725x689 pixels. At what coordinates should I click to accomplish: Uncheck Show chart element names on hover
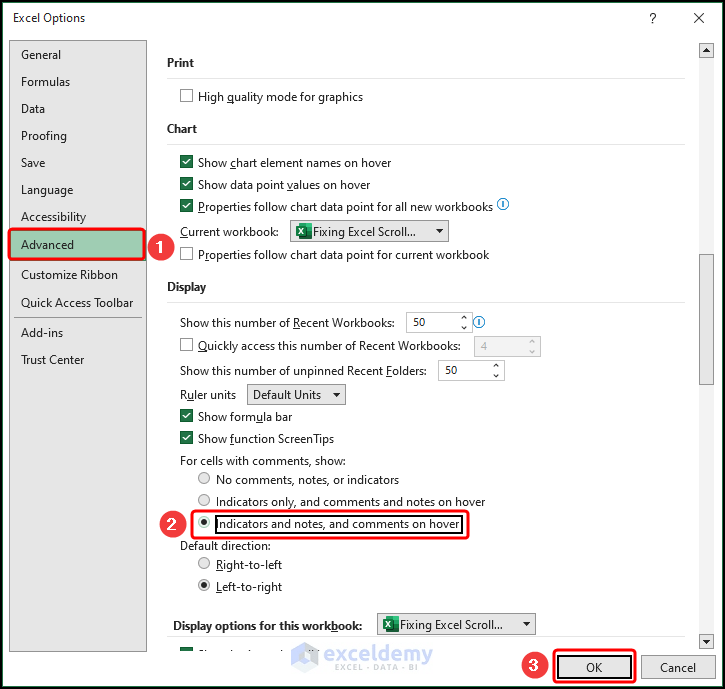point(186,162)
